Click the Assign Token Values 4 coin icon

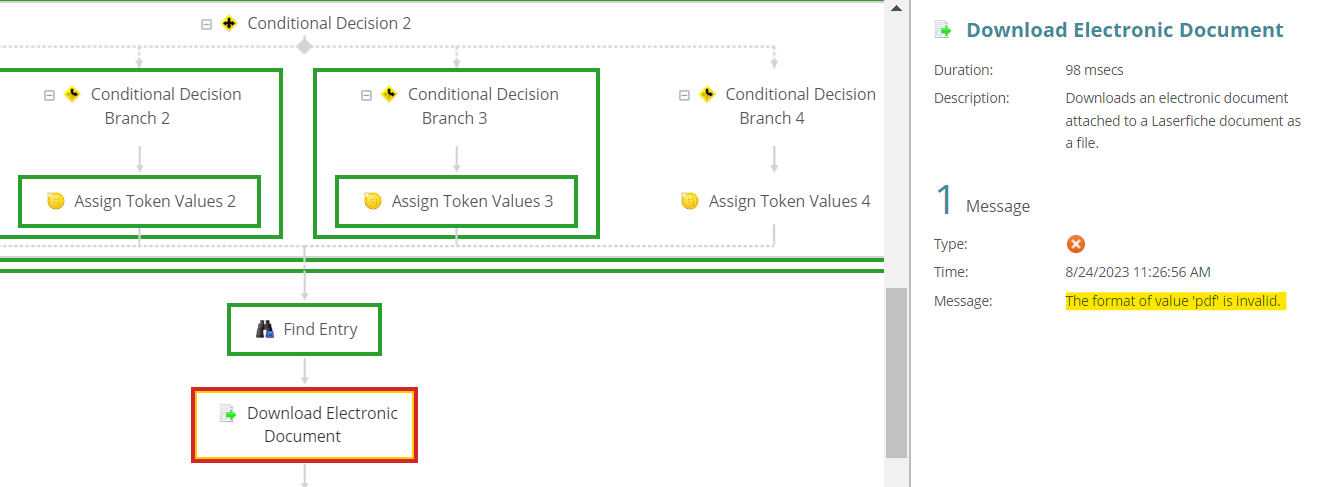[x=690, y=202]
